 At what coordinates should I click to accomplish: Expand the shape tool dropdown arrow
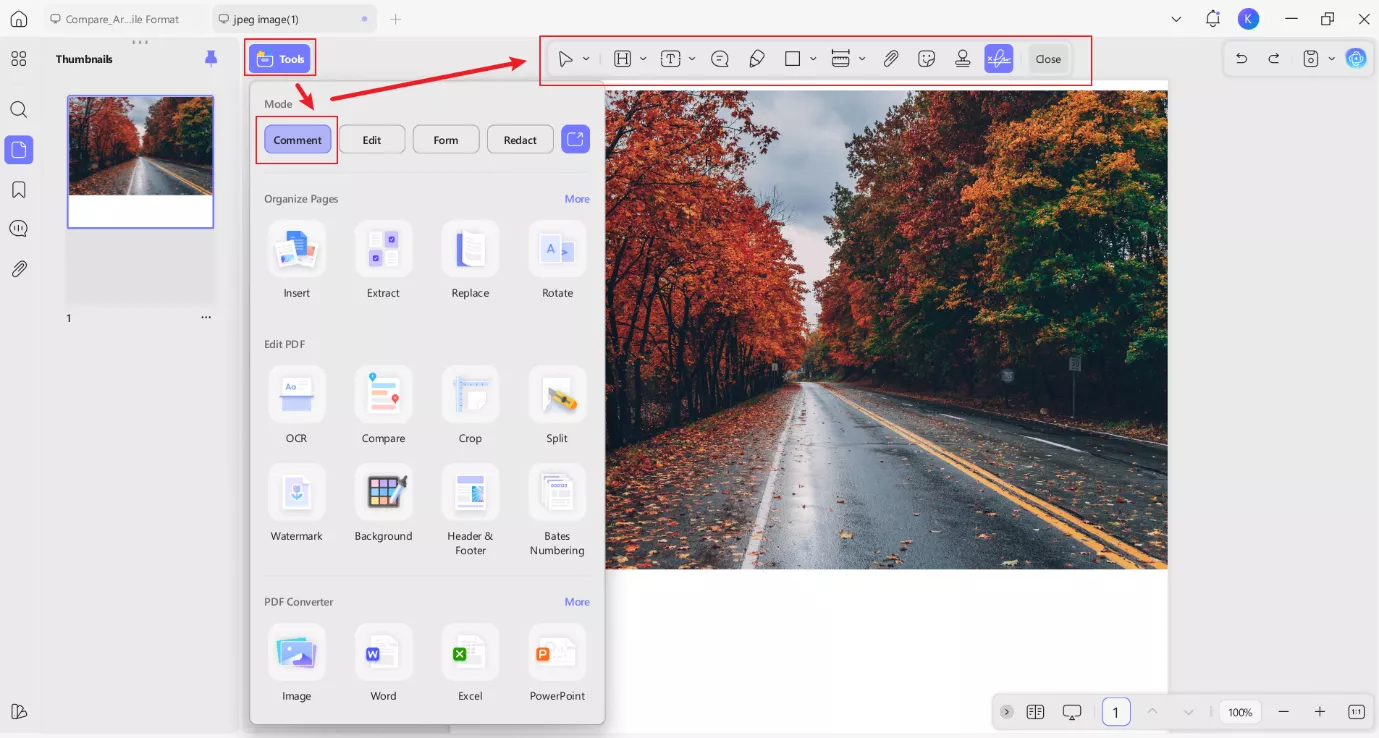click(813, 59)
